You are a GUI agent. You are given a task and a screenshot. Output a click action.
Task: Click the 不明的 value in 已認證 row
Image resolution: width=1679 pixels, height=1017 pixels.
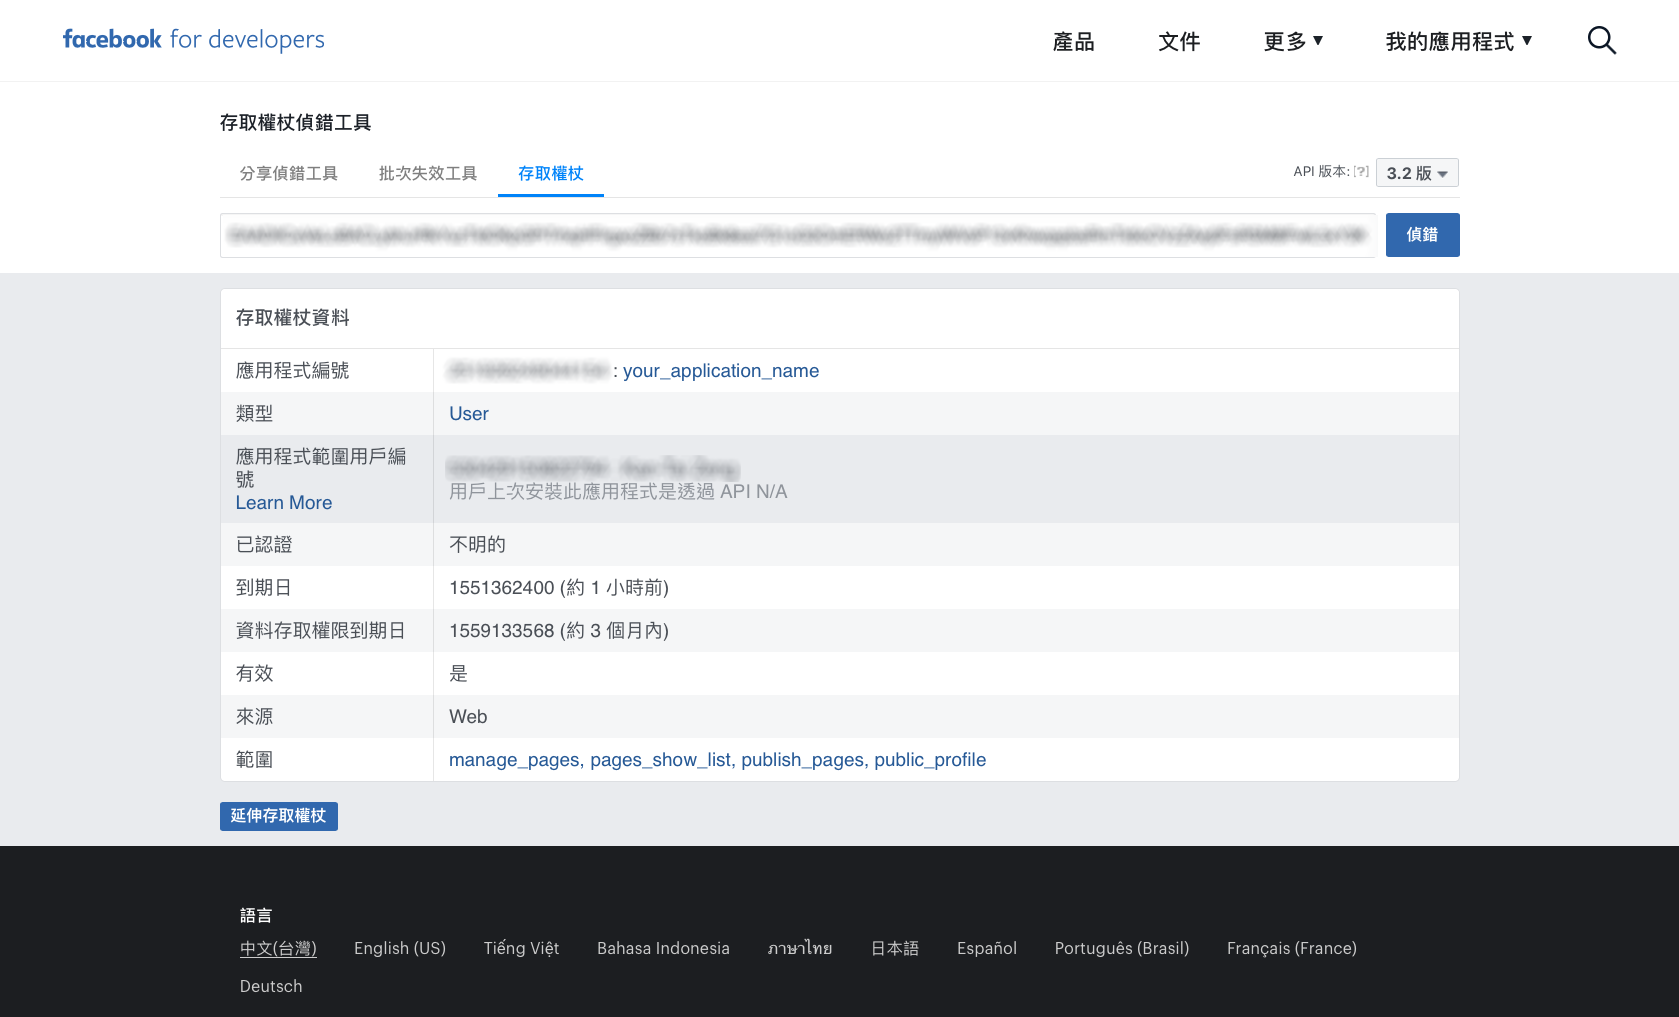pyautogui.click(x=477, y=545)
